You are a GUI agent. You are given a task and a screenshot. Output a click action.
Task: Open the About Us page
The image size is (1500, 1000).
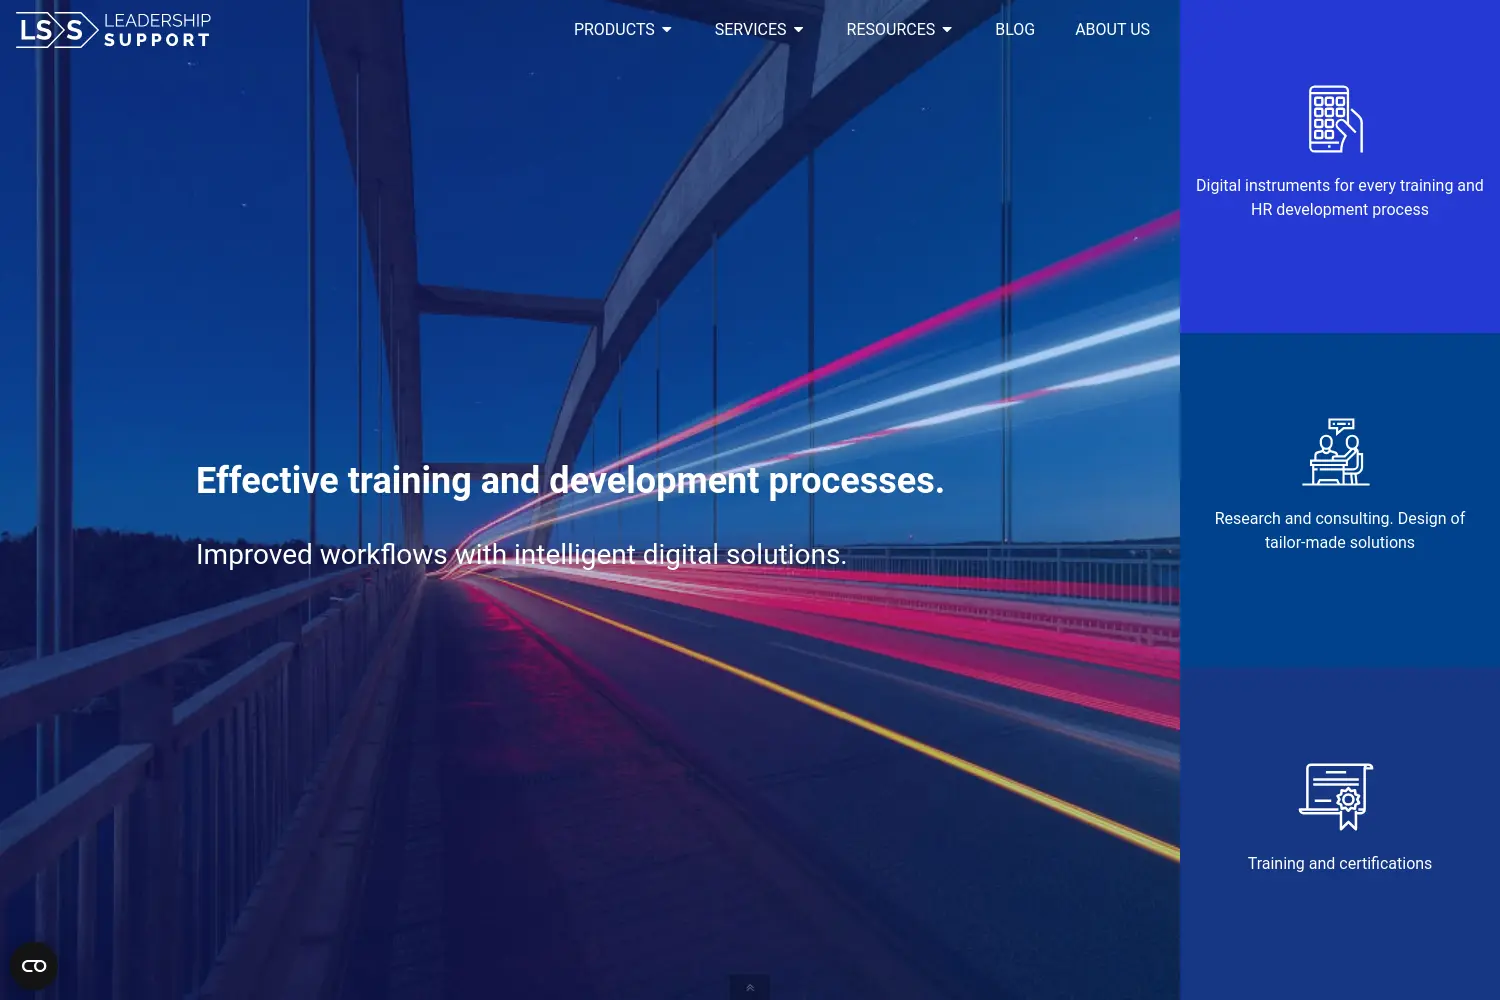click(x=1112, y=30)
